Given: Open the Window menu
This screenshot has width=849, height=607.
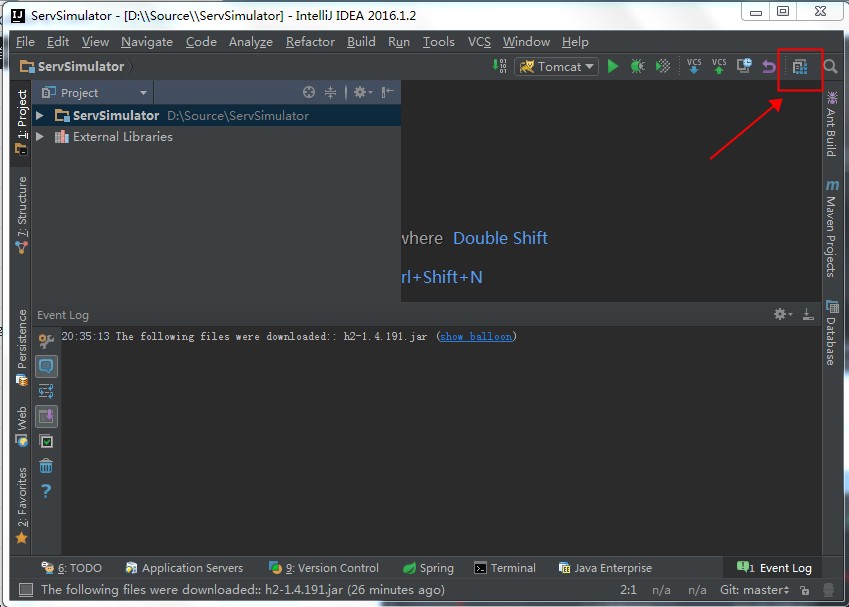Looking at the screenshot, I should pyautogui.click(x=526, y=42).
